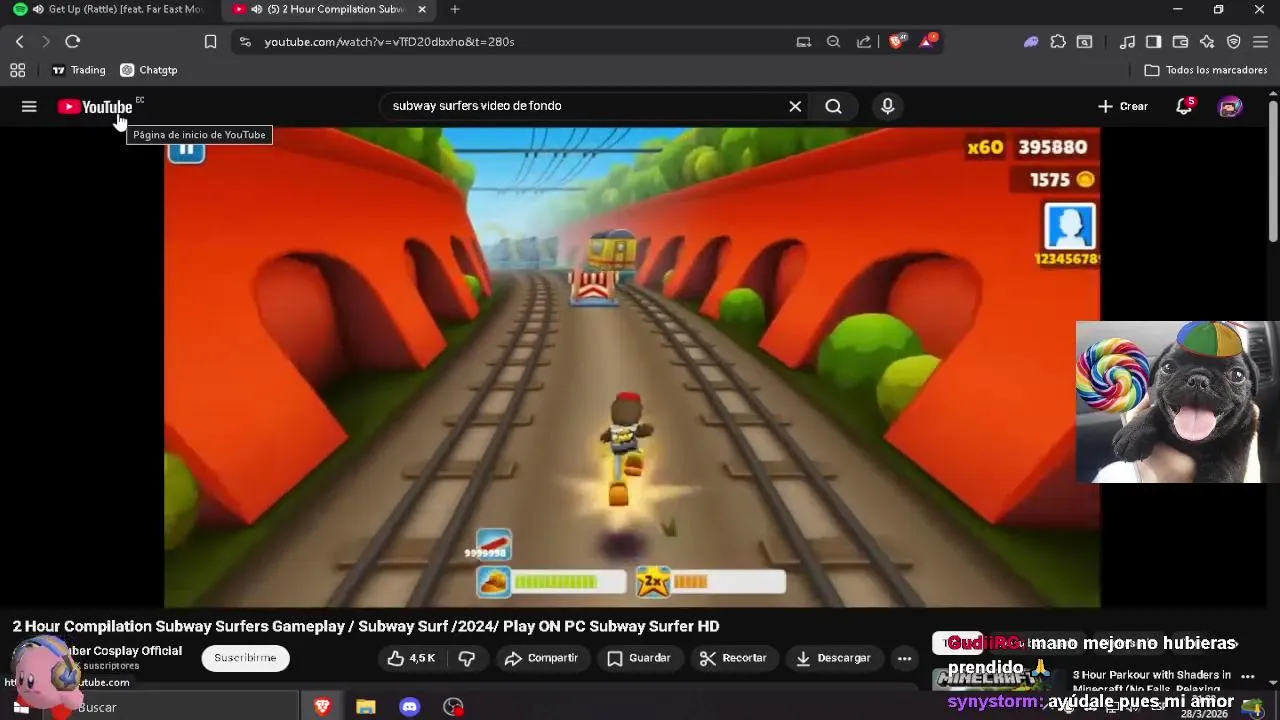Go back in browser history
The image size is (1280, 720).
coord(19,41)
